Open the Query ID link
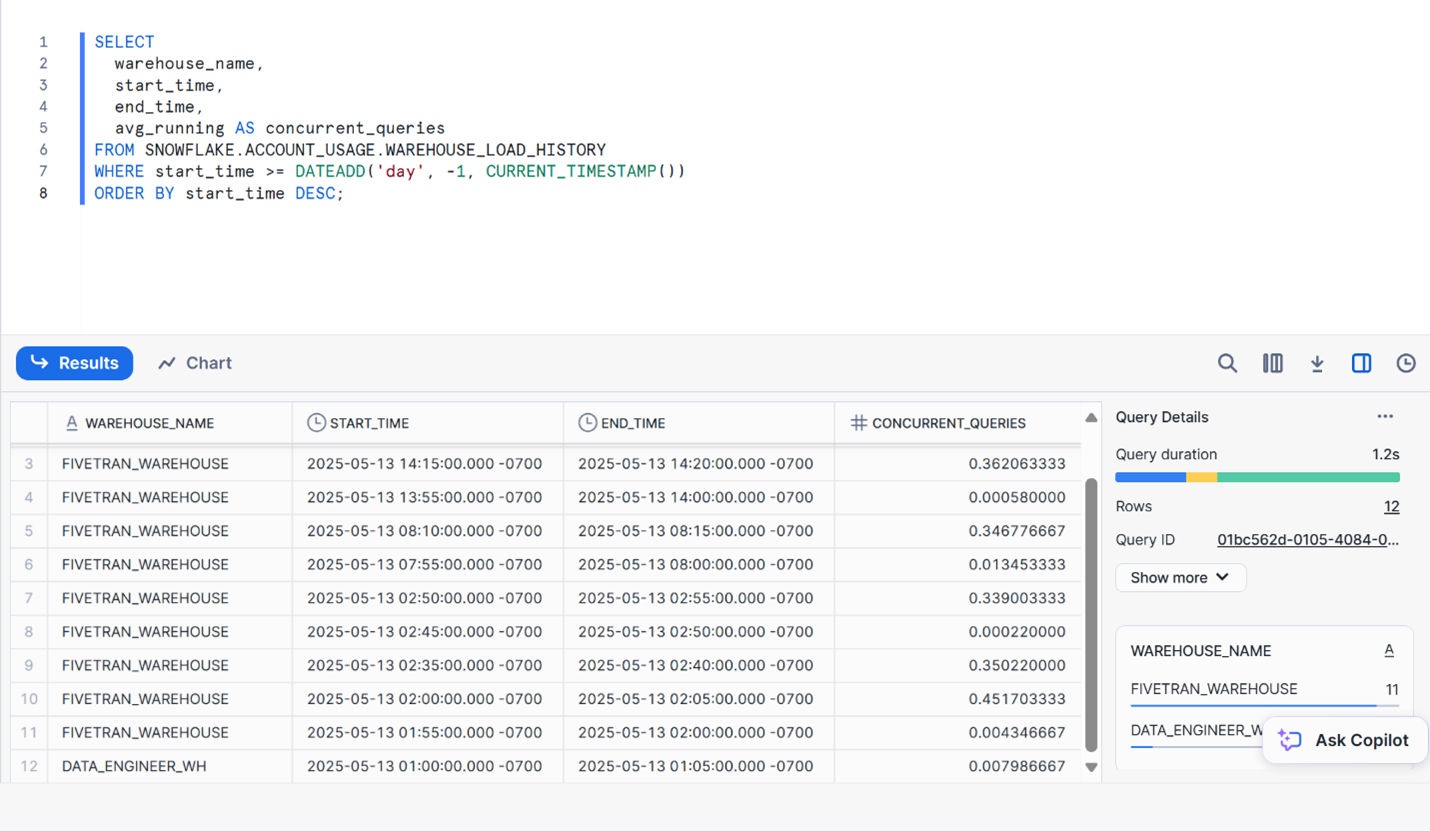 click(1307, 540)
